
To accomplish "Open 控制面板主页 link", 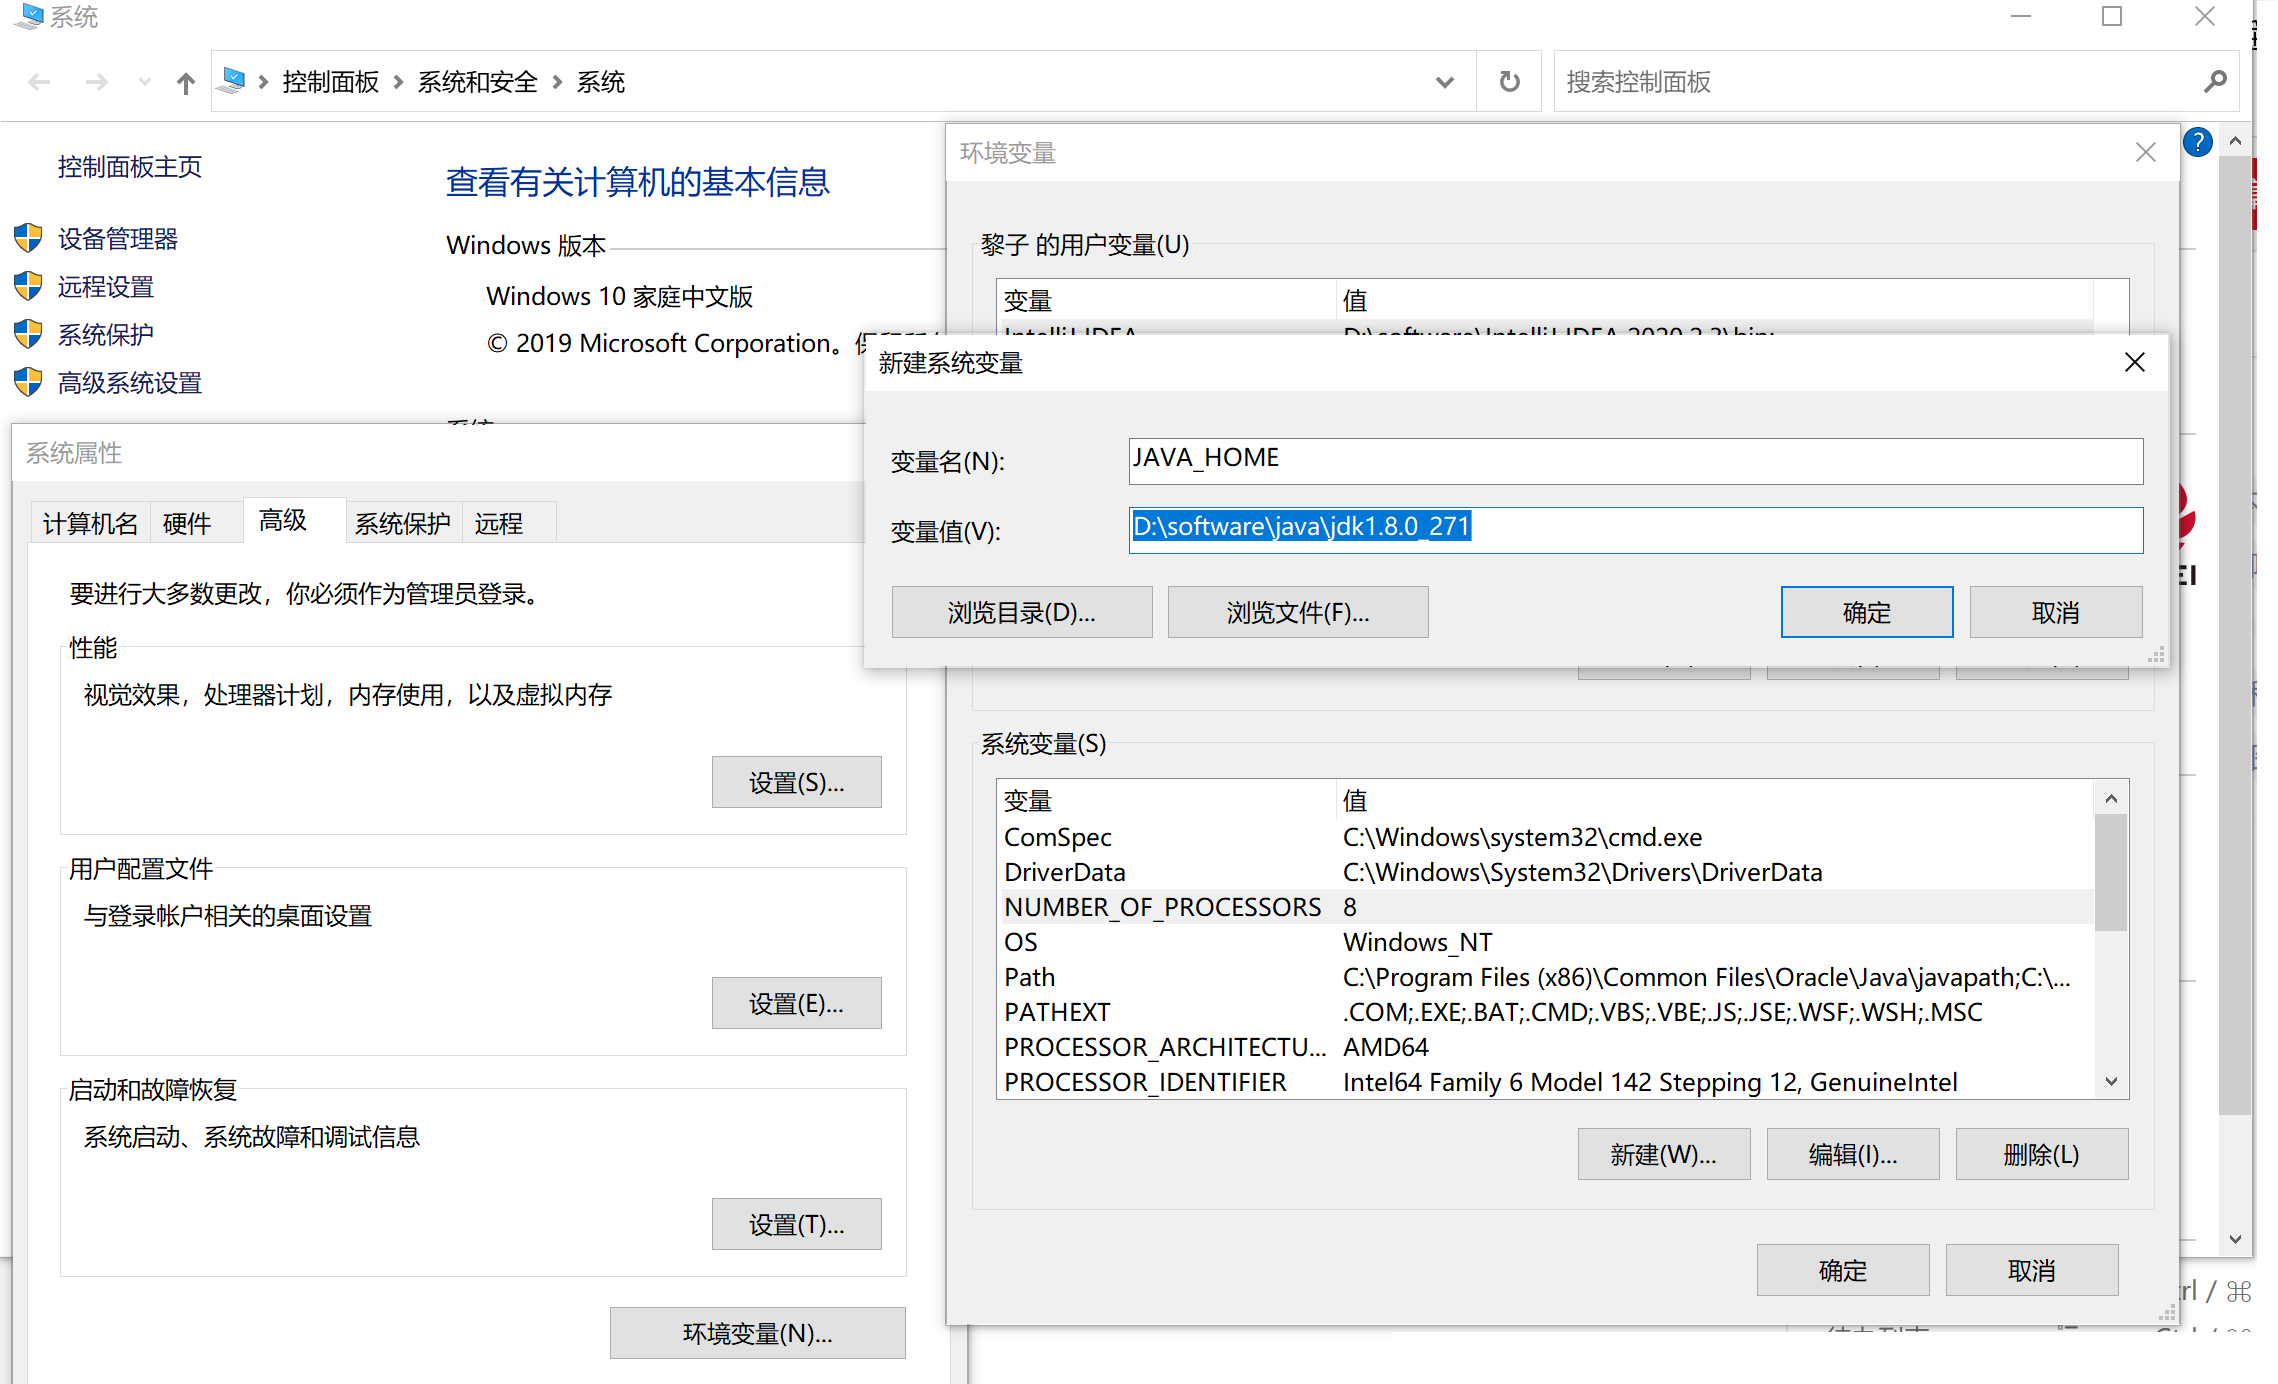I will [x=129, y=166].
